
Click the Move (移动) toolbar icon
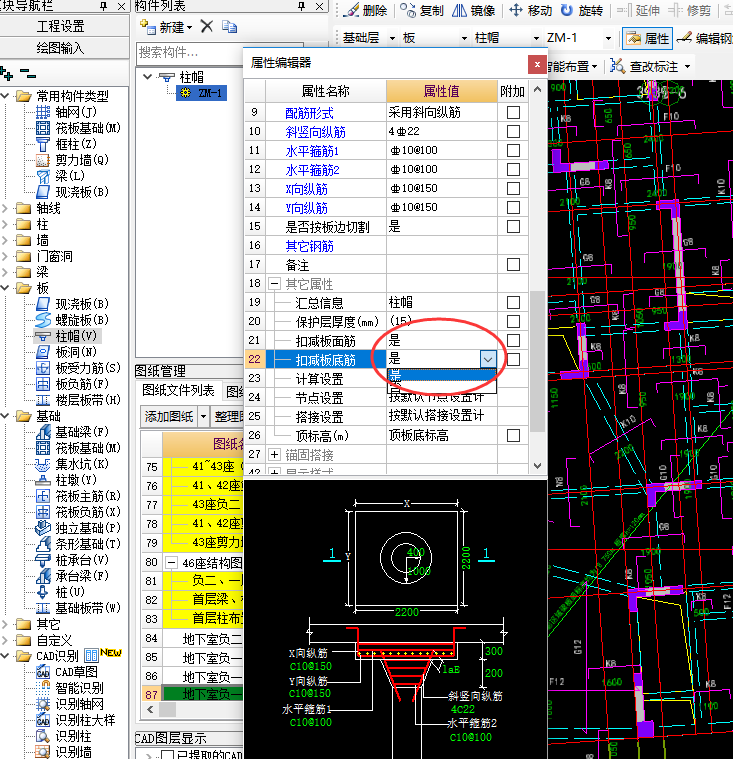pyautogui.click(x=516, y=10)
